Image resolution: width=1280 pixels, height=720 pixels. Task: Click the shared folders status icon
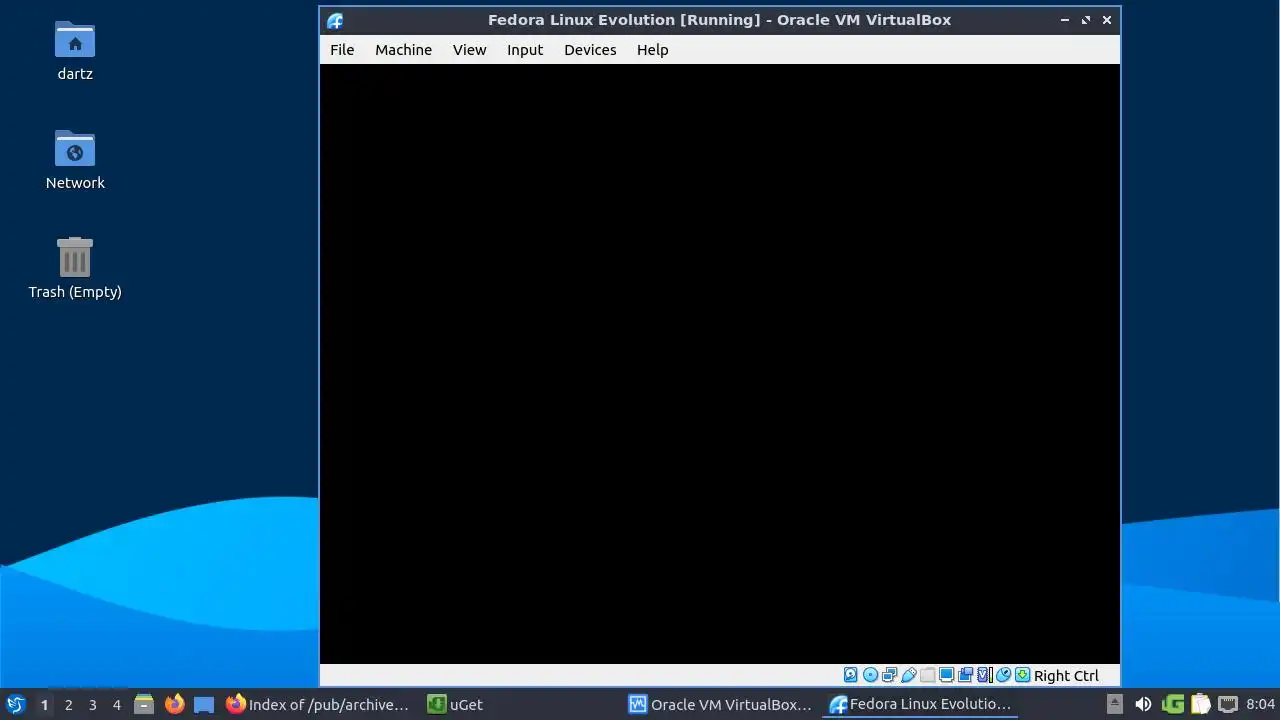pos(927,675)
